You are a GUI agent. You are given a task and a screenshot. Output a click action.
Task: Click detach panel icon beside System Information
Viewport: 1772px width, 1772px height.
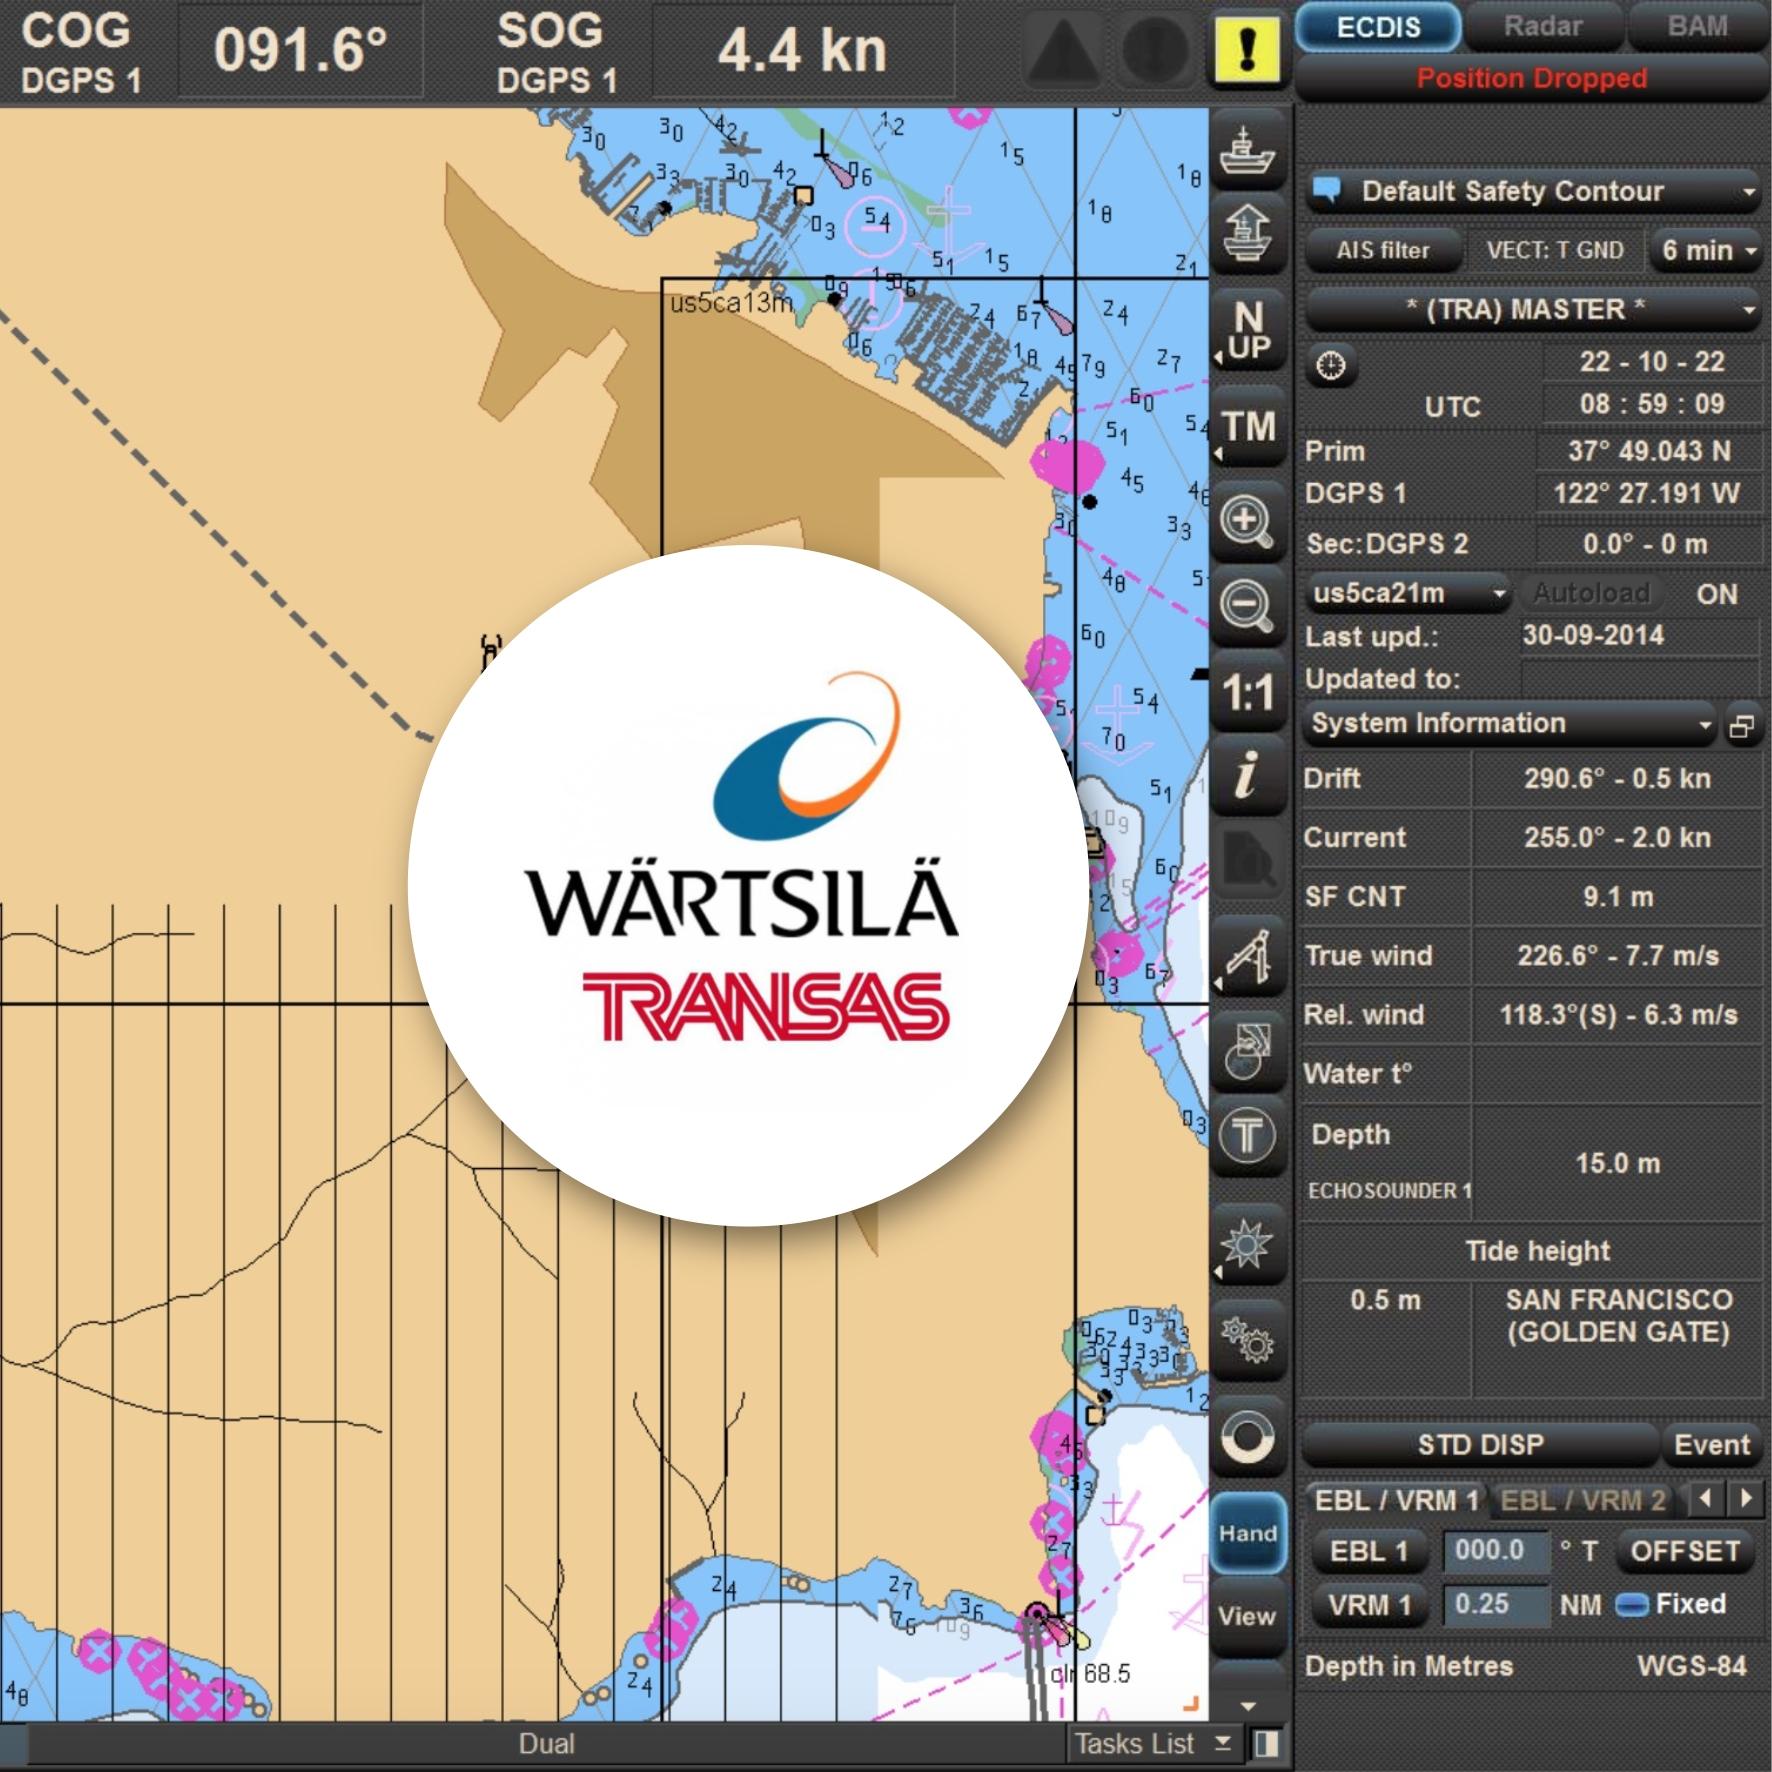(1743, 726)
